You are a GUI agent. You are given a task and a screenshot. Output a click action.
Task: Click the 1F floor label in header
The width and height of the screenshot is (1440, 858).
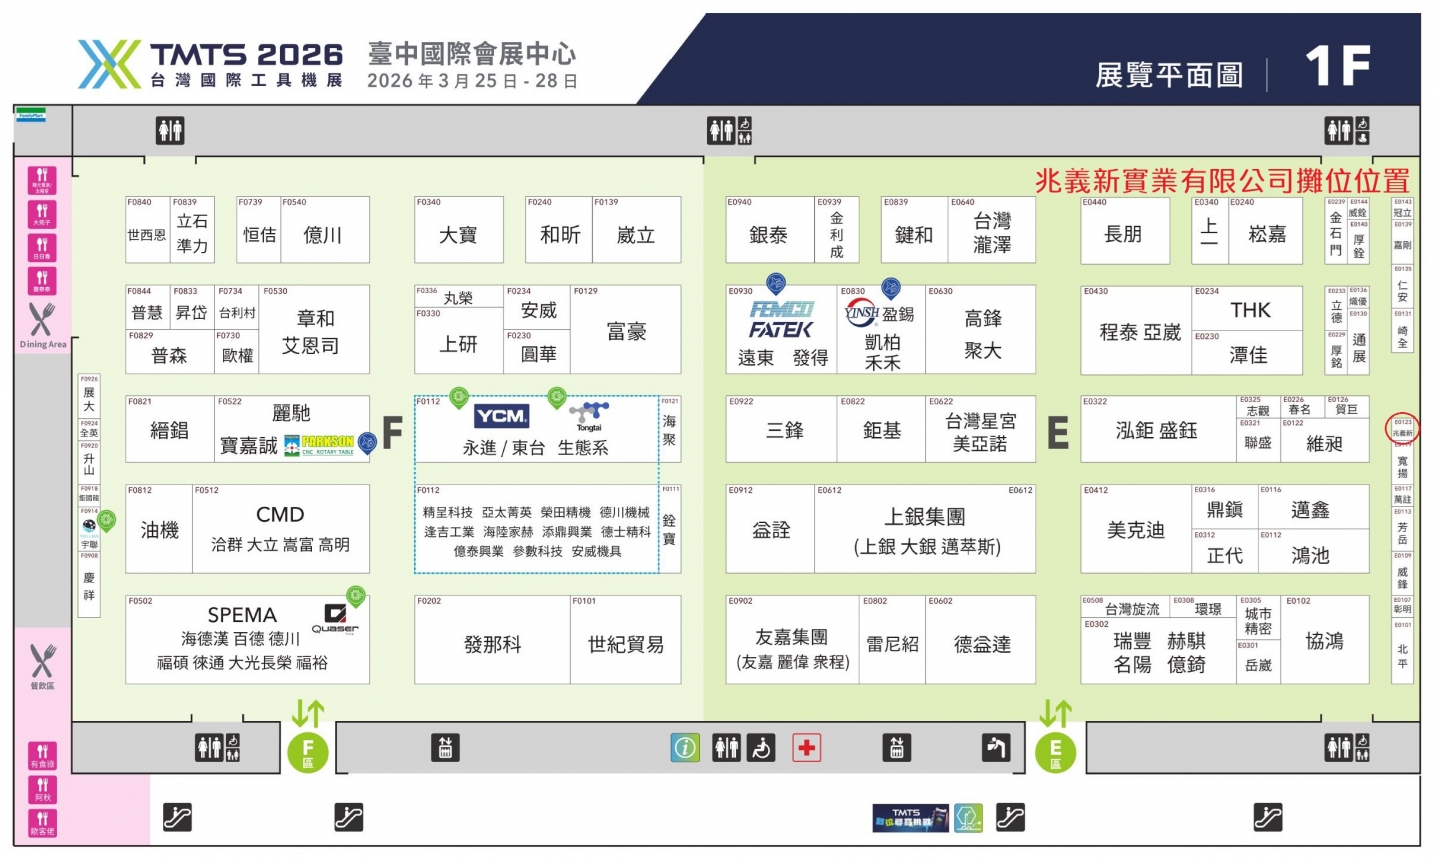click(1337, 67)
